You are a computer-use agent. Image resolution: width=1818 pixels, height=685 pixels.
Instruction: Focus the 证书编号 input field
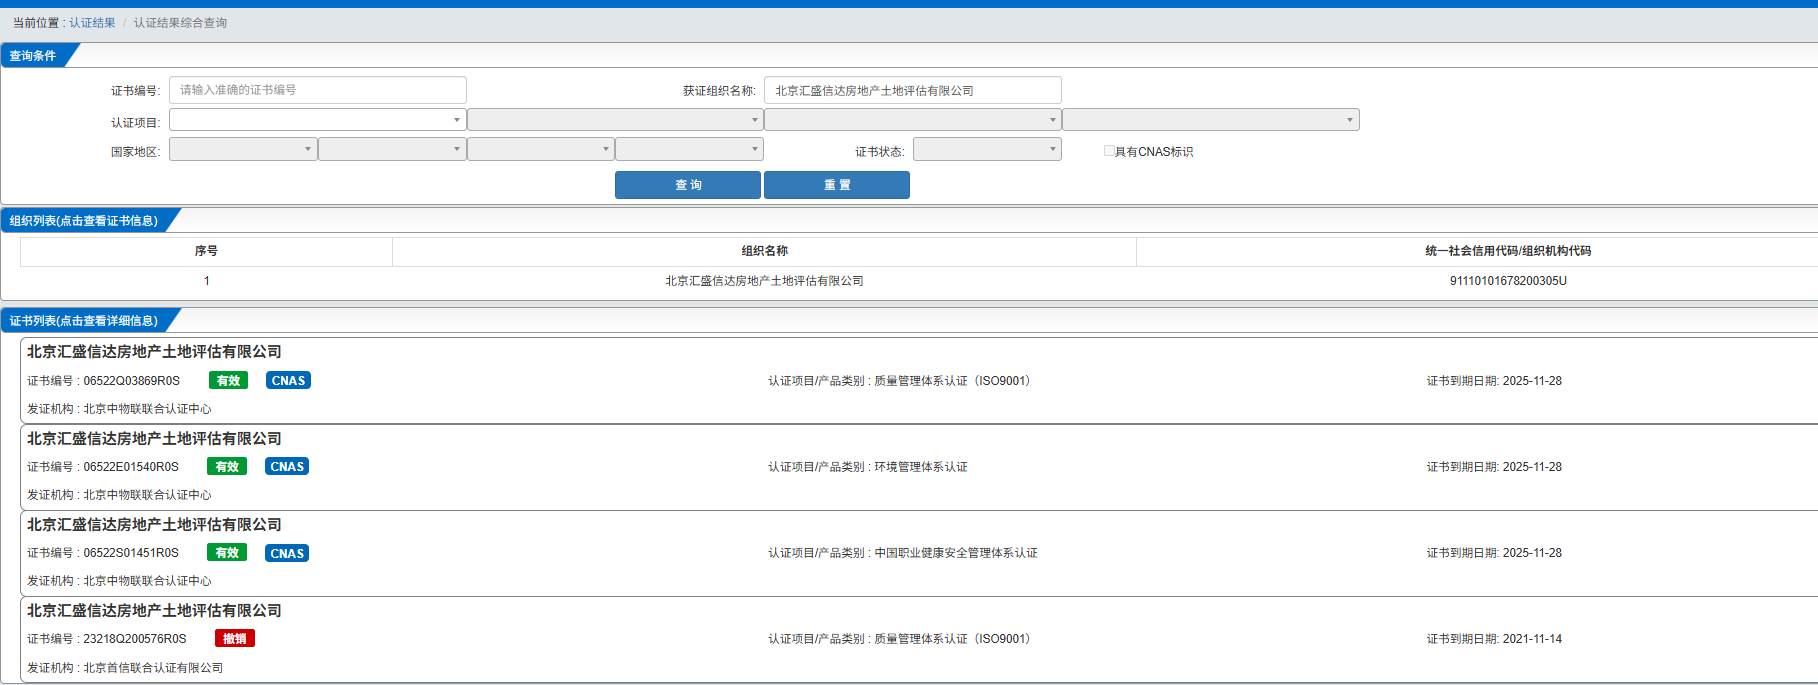(x=317, y=90)
